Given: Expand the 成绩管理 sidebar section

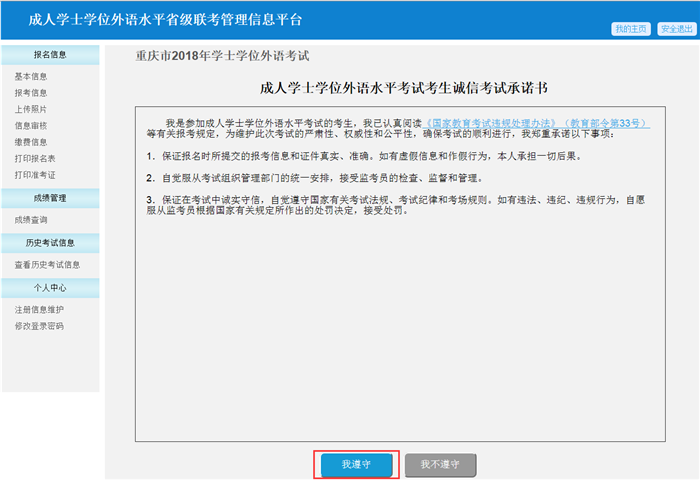Looking at the screenshot, I should click(x=50, y=198).
